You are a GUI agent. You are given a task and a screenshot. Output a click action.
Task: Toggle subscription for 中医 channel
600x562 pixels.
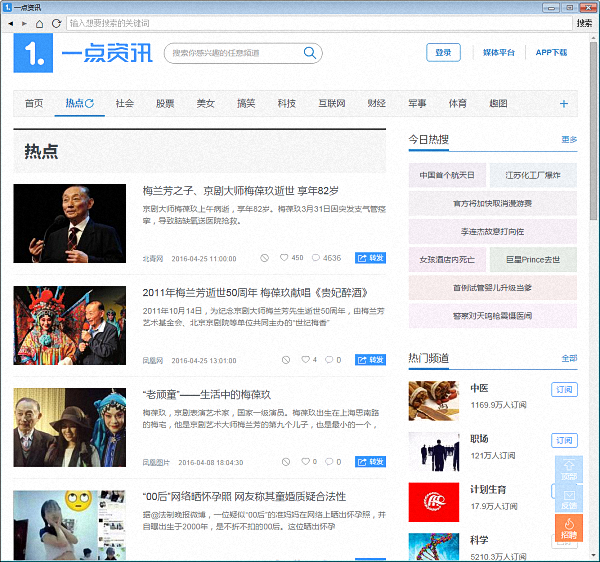coord(564,389)
